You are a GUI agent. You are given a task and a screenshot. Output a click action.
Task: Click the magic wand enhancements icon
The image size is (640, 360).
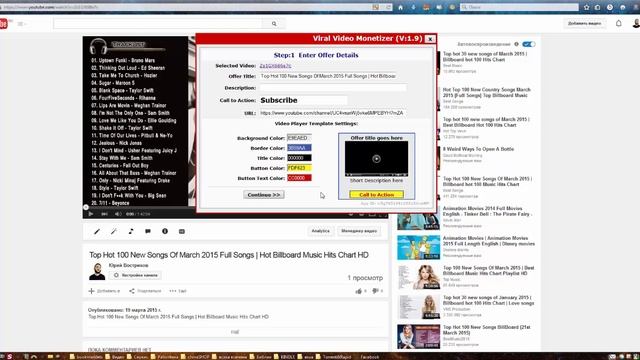tap(114, 231)
